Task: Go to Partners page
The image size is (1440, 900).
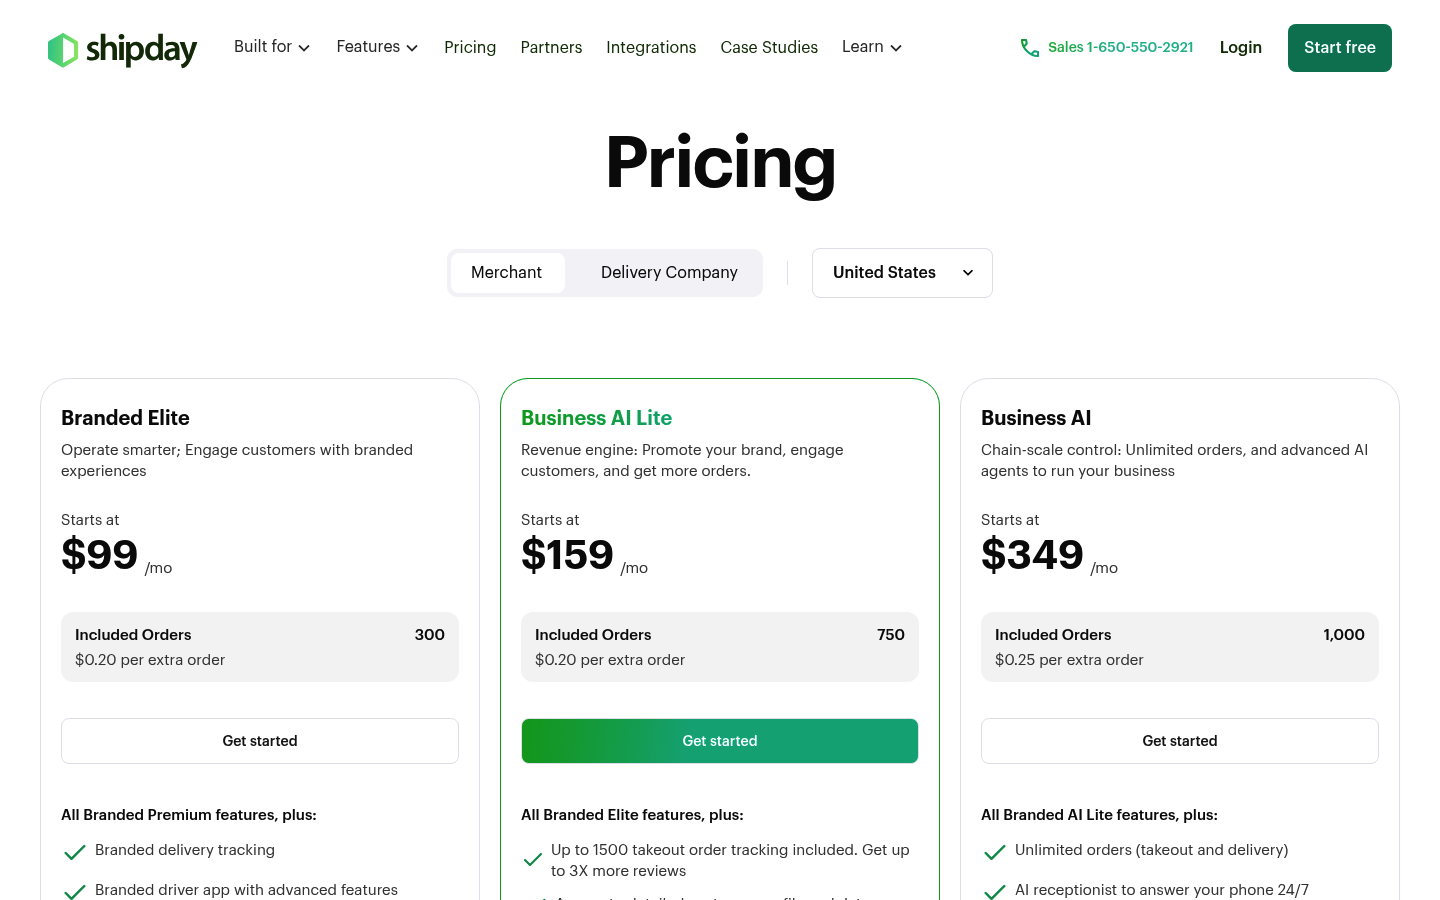Action: coord(551,47)
